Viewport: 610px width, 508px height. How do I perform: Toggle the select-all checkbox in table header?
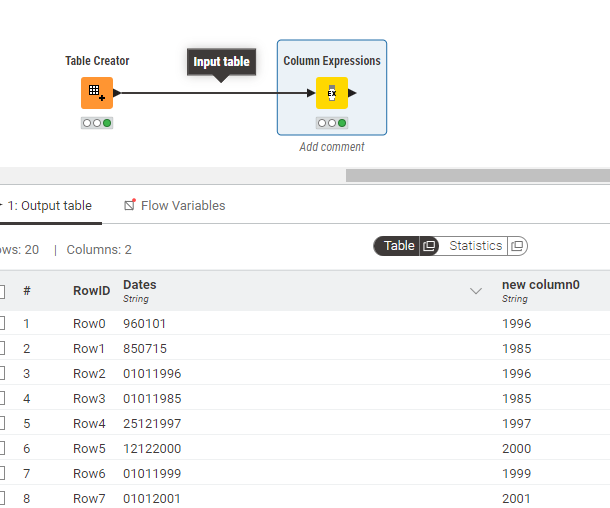[x=2, y=291]
